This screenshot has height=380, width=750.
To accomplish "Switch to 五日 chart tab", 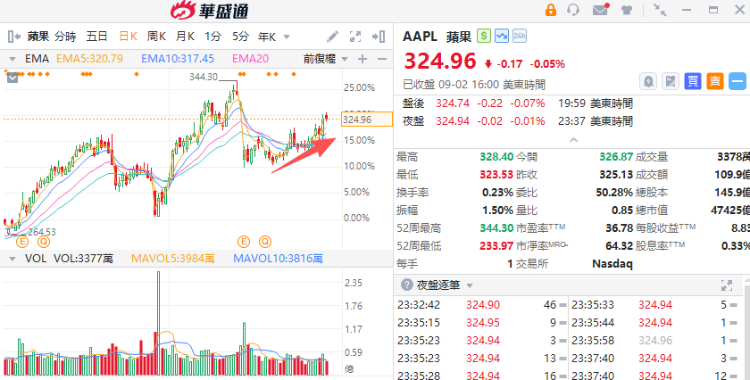I will 97,36.
